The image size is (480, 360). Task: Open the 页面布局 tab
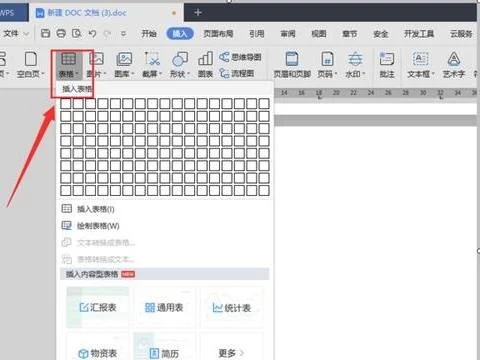click(218, 33)
